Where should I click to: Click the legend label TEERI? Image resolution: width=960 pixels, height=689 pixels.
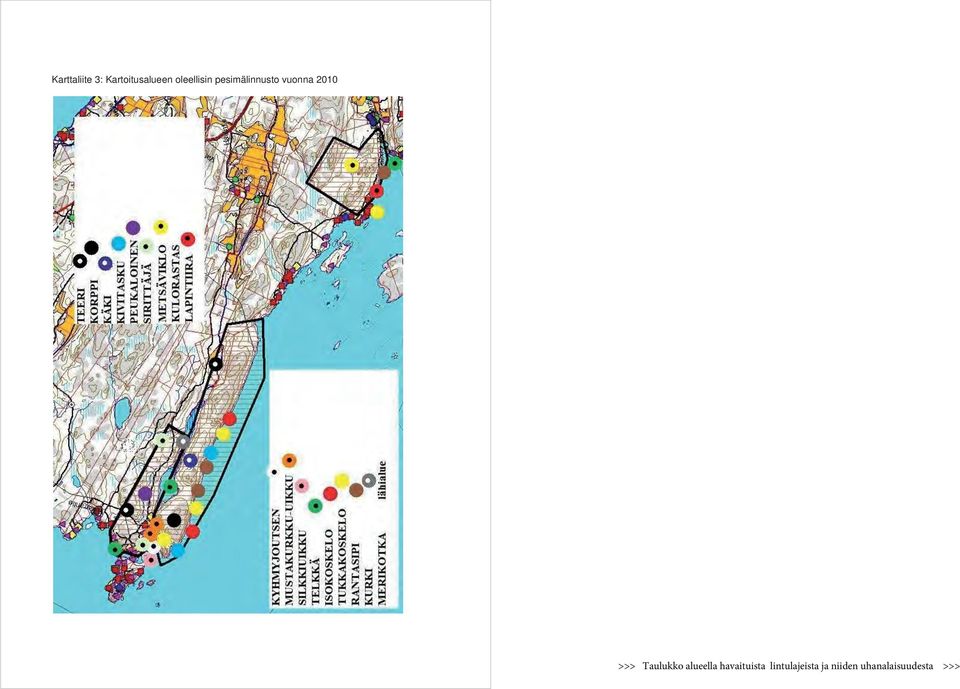coord(81,306)
